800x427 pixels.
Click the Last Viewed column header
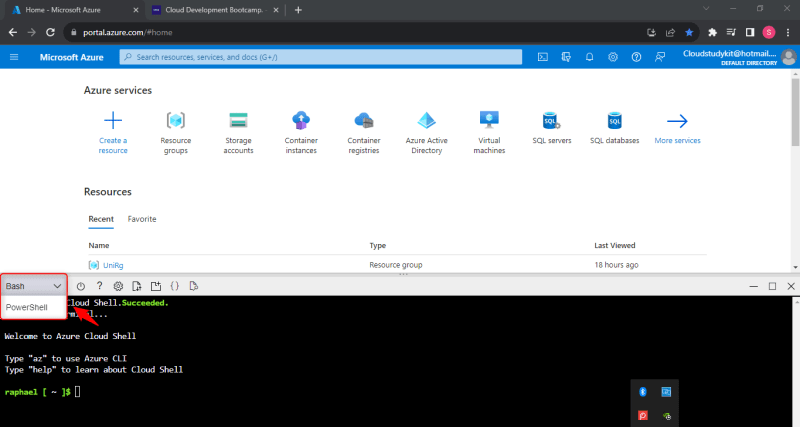click(614, 245)
